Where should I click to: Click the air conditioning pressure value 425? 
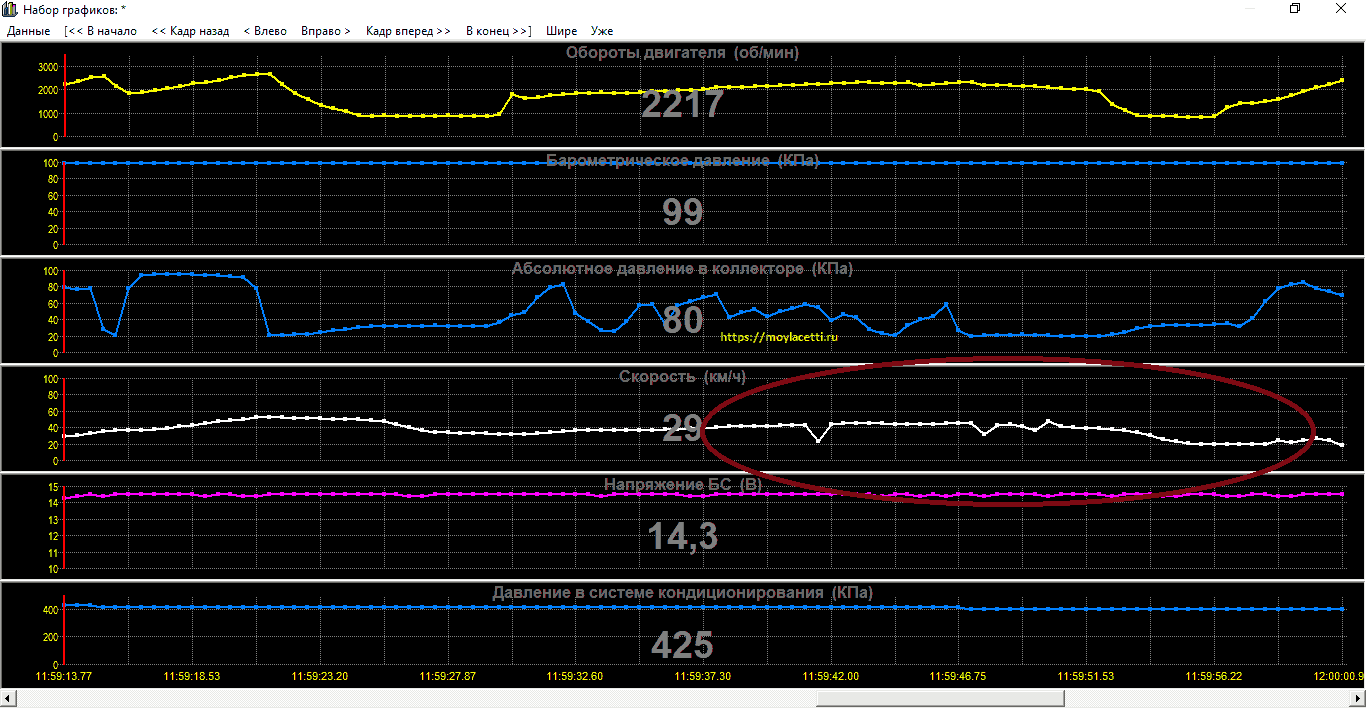[x=682, y=645]
